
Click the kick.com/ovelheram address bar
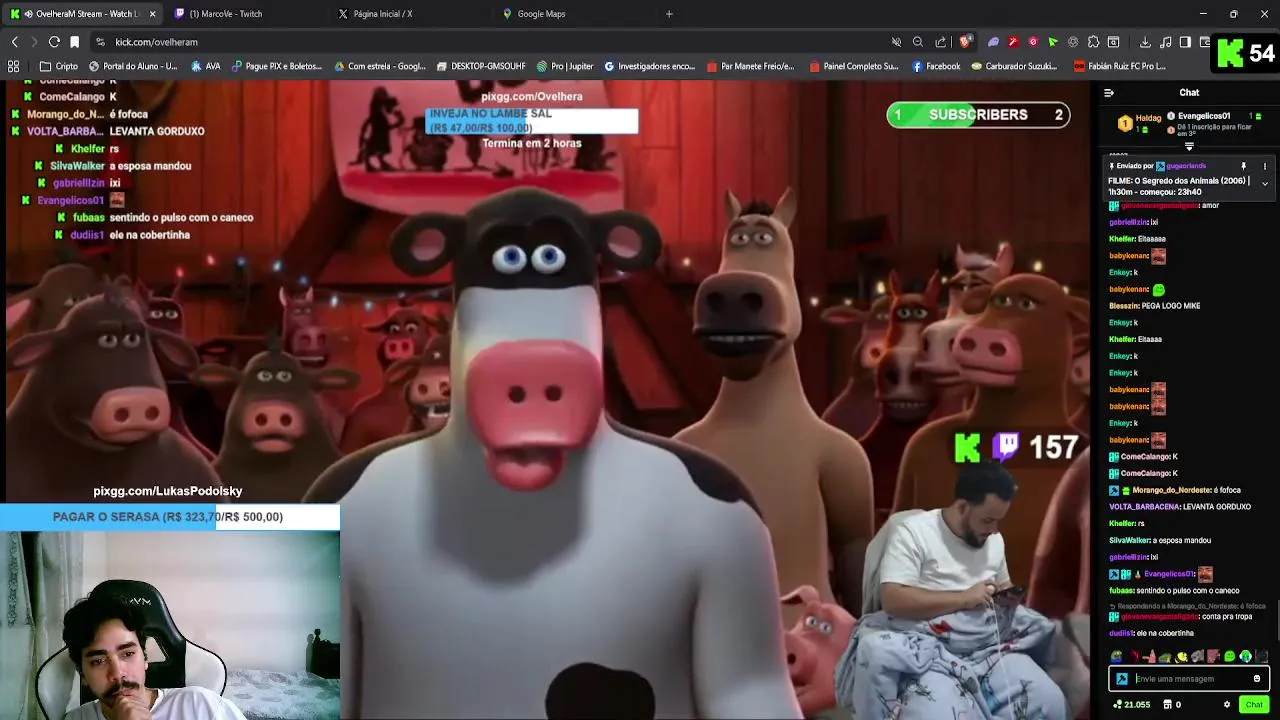coord(490,42)
